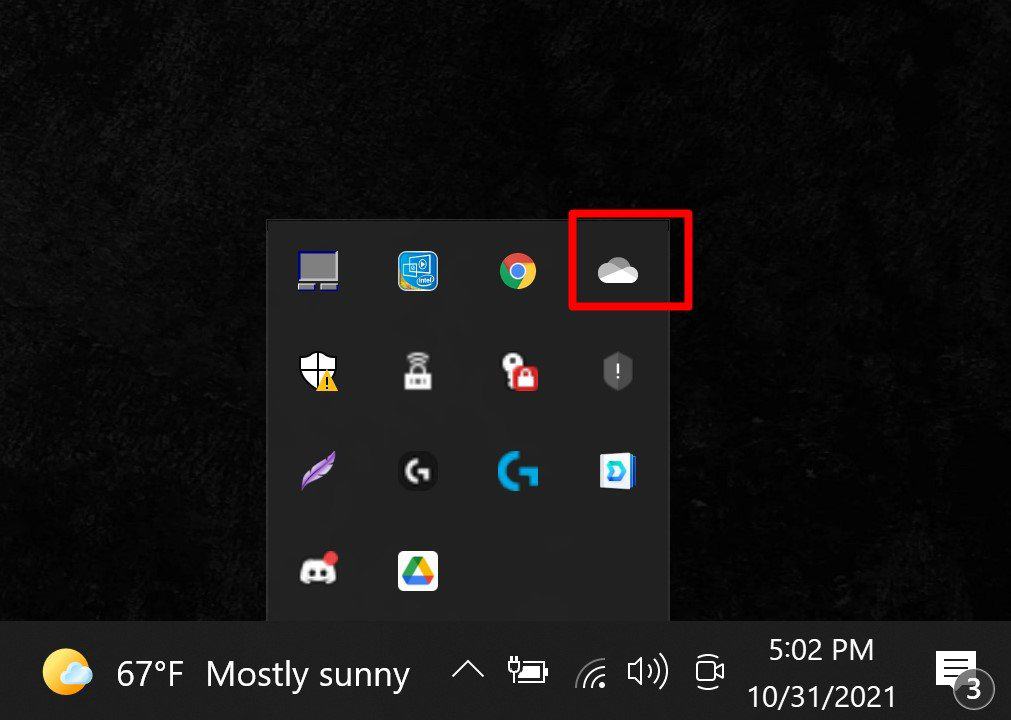Open the gray exclamation shield icon
The image size is (1011, 720).
617,371
